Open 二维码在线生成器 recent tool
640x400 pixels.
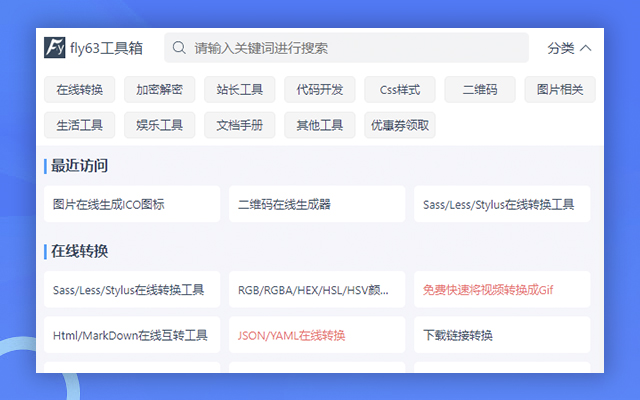(x=317, y=204)
